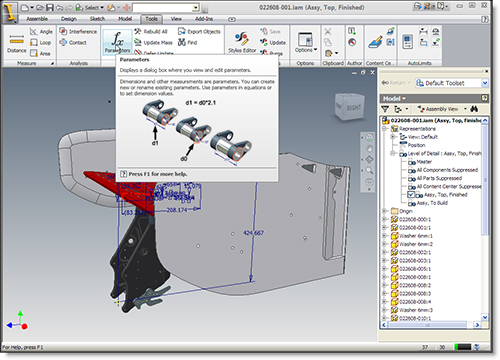The width and height of the screenshot is (500, 360).
Task: Click the Return button in browser panel
Action: point(396,83)
